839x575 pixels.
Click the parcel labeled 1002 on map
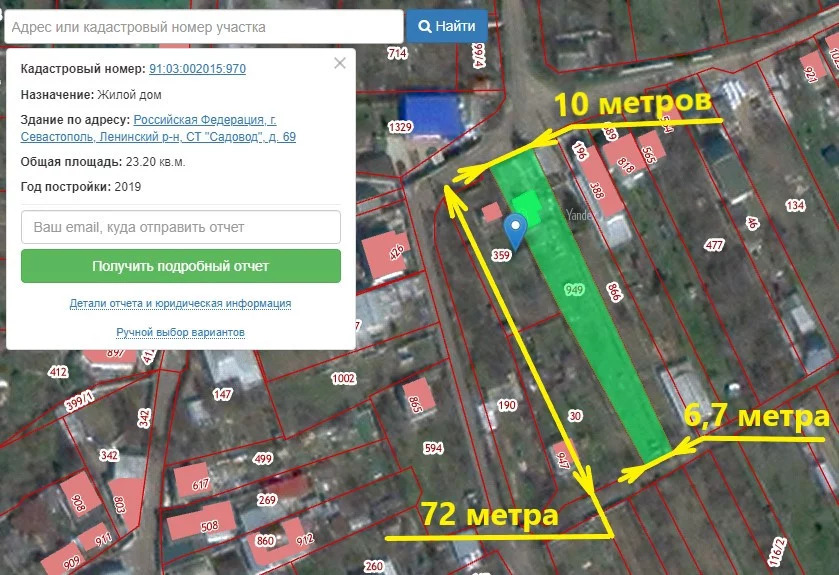(343, 378)
